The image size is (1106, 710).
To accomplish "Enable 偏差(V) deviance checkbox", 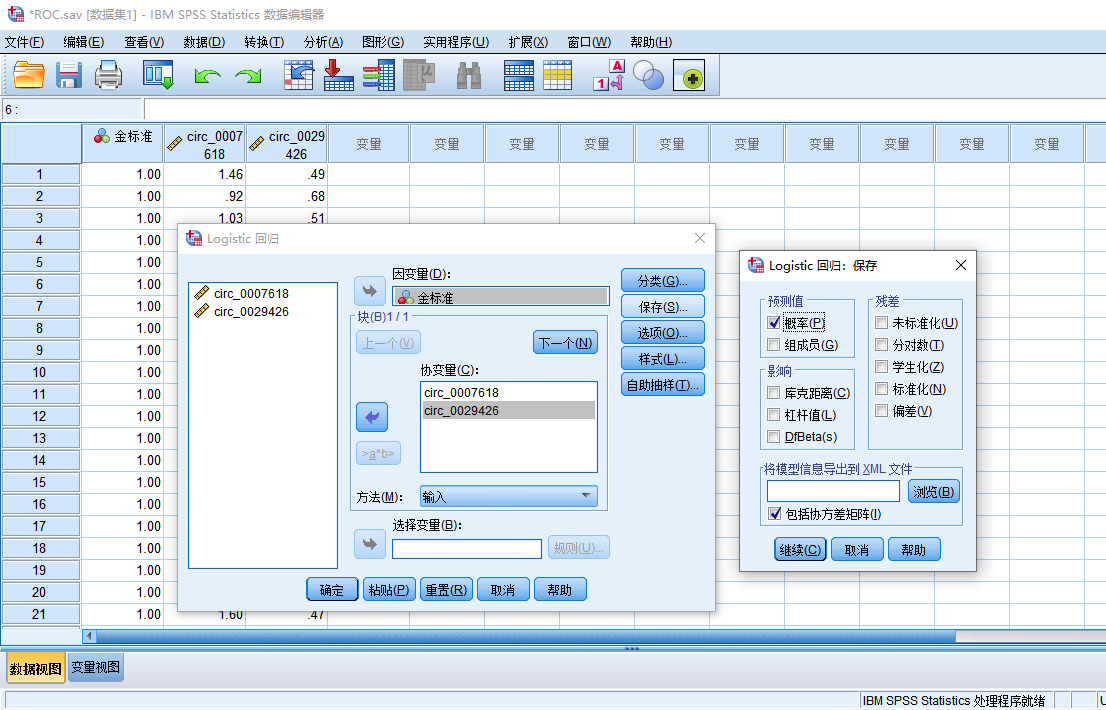I will click(x=882, y=410).
